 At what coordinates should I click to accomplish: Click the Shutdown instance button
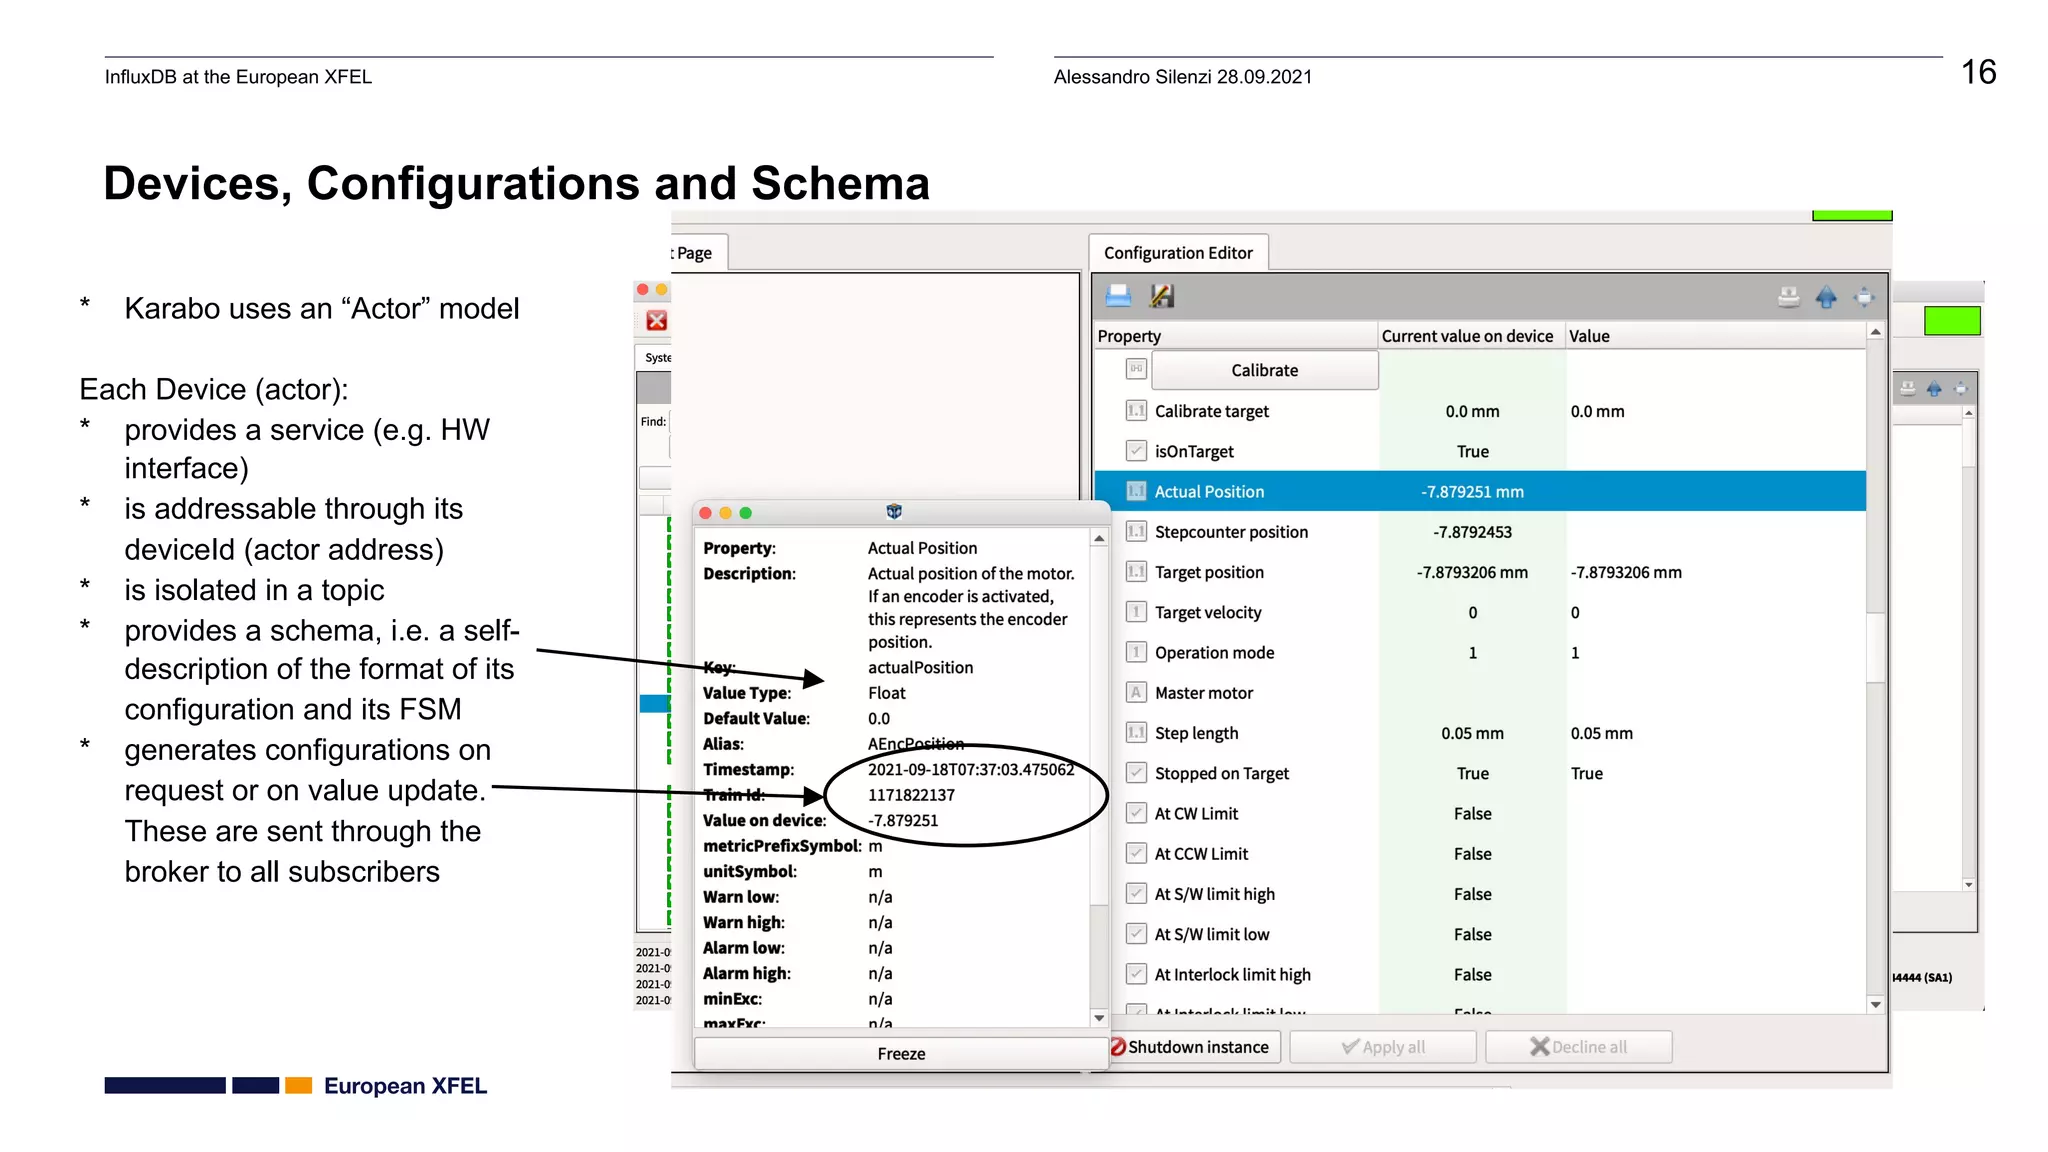pos(1194,1047)
